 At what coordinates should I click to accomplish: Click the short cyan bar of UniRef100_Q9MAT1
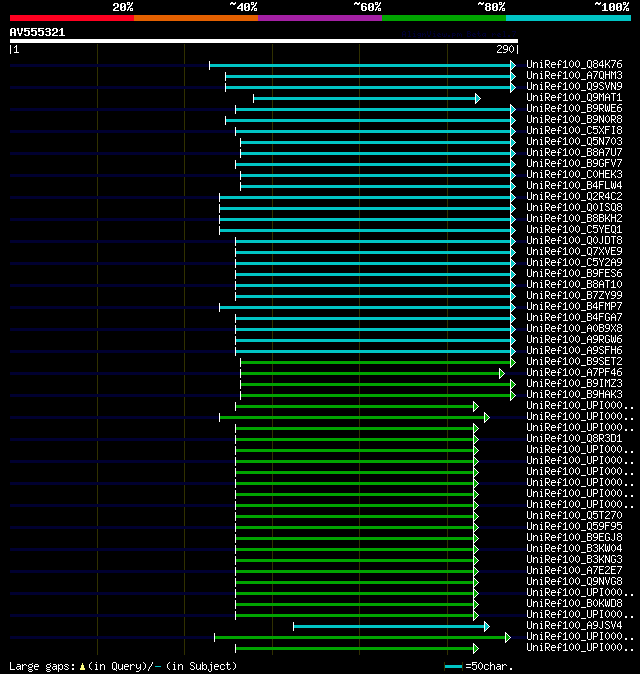point(367,99)
